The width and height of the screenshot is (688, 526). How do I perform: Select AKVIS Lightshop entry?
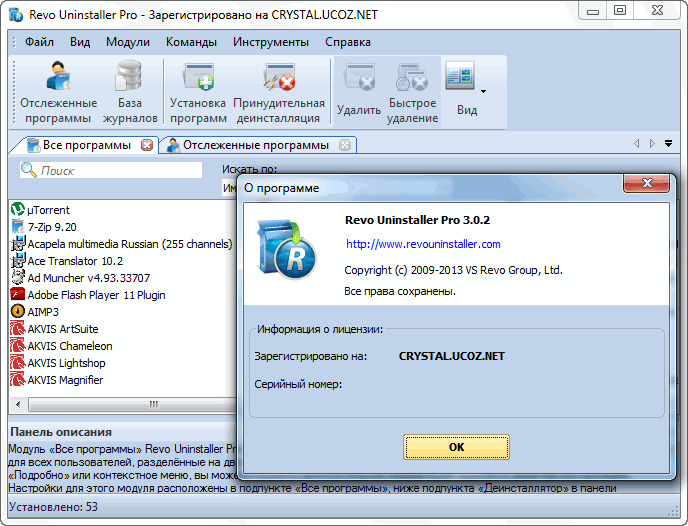[x=66, y=363]
